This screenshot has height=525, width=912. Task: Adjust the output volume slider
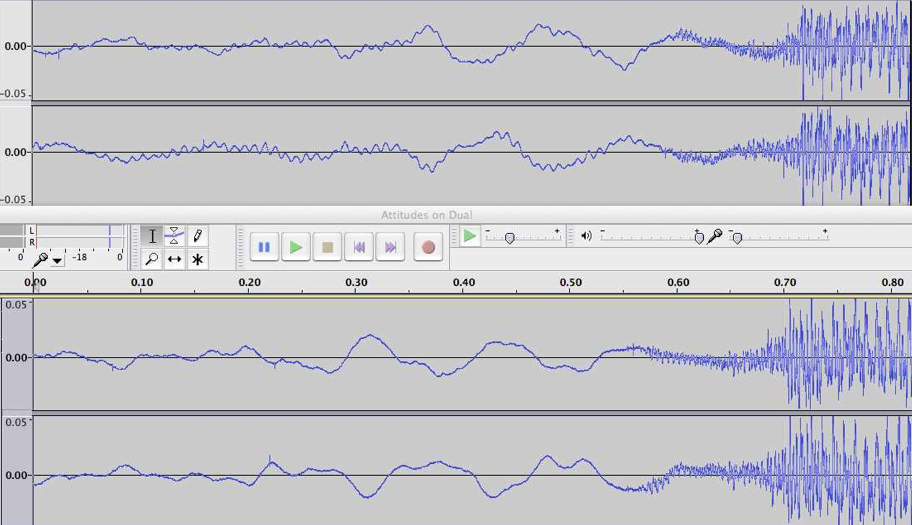pos(650,236)
